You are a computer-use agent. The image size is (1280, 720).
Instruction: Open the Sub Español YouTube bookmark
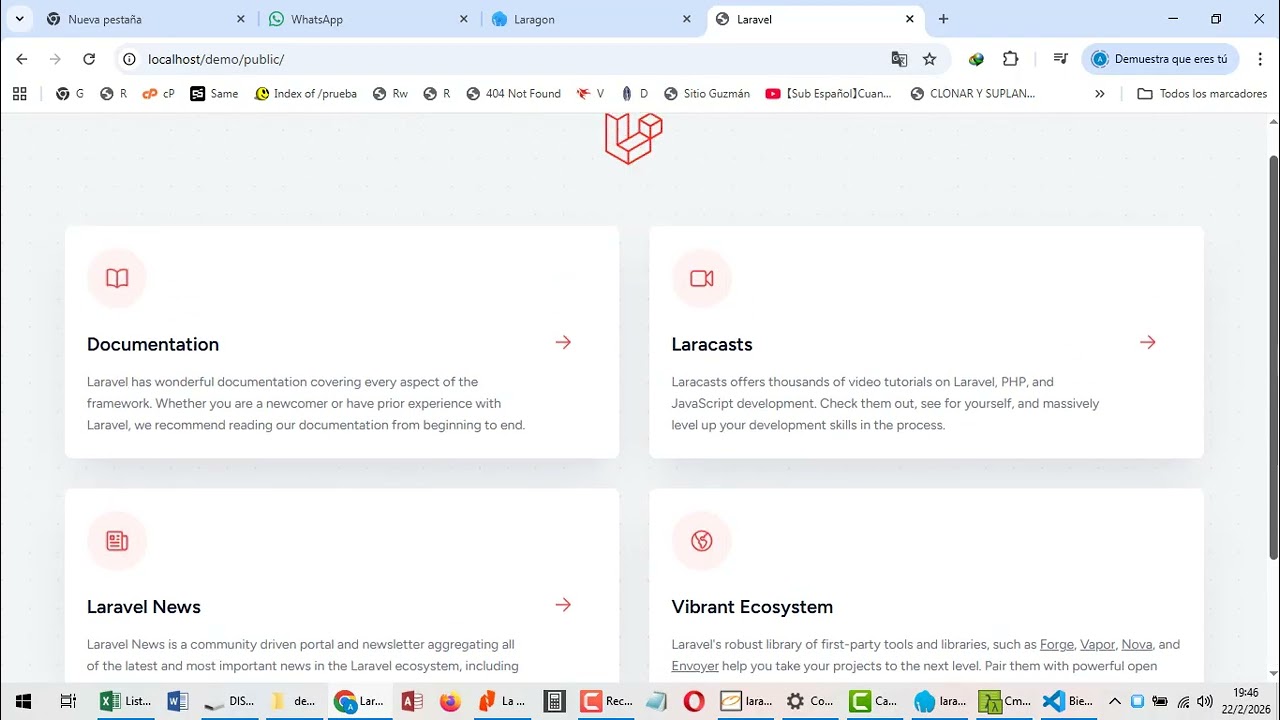pyautogui.click(x=828, y=93)
